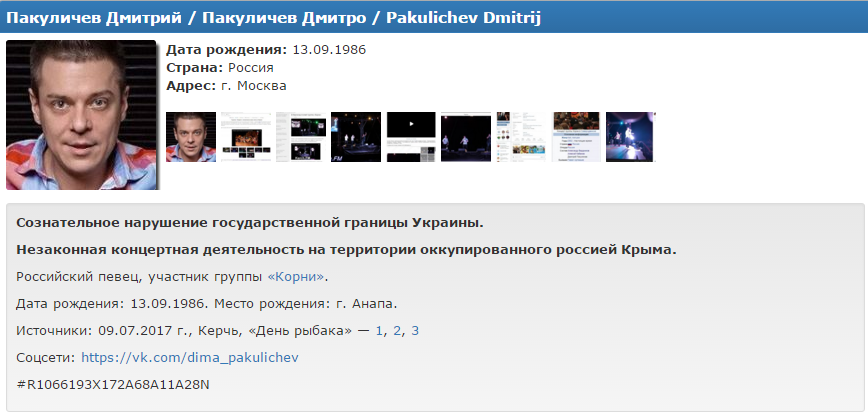Screen dimensions: 868x413
Task: Open seventh thumbnail showing social profile page
Action: click(x=521, y=137)
